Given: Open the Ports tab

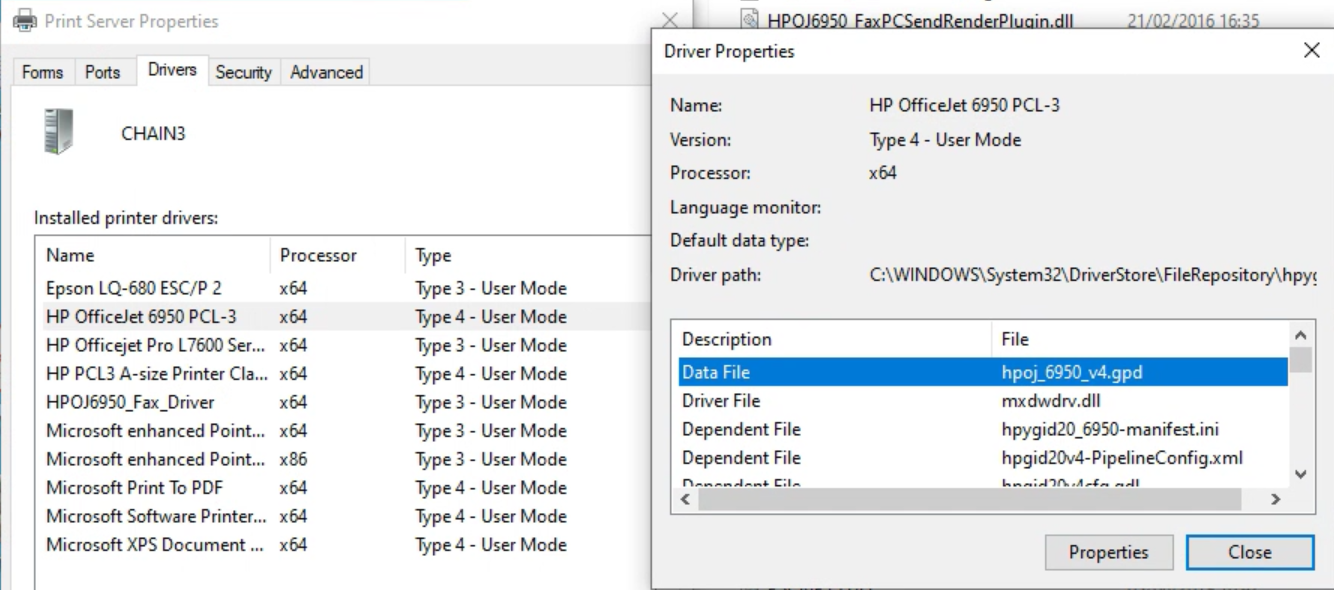Looking at the screenshot, I should coord(102,72).
